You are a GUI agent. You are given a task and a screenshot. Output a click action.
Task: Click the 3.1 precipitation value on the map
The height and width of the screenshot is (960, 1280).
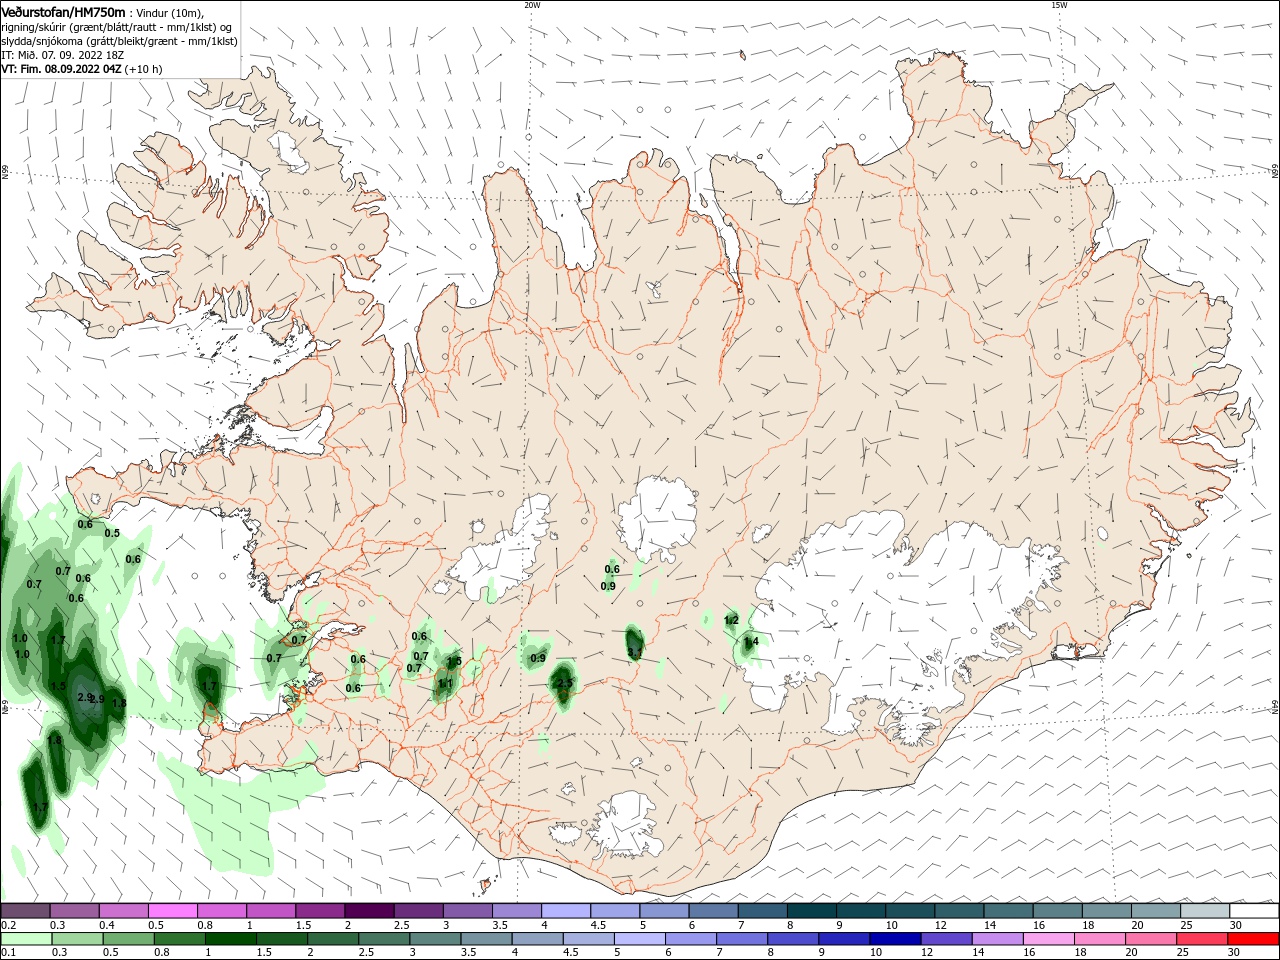[634, 653]
